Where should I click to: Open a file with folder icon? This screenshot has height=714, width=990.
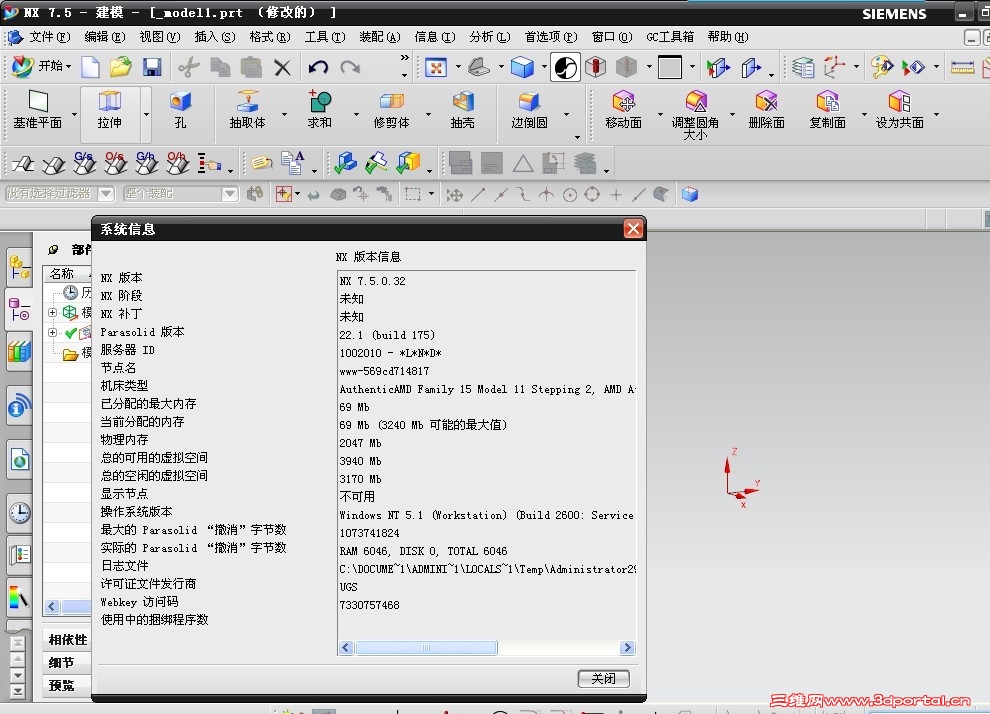[121, 67]
